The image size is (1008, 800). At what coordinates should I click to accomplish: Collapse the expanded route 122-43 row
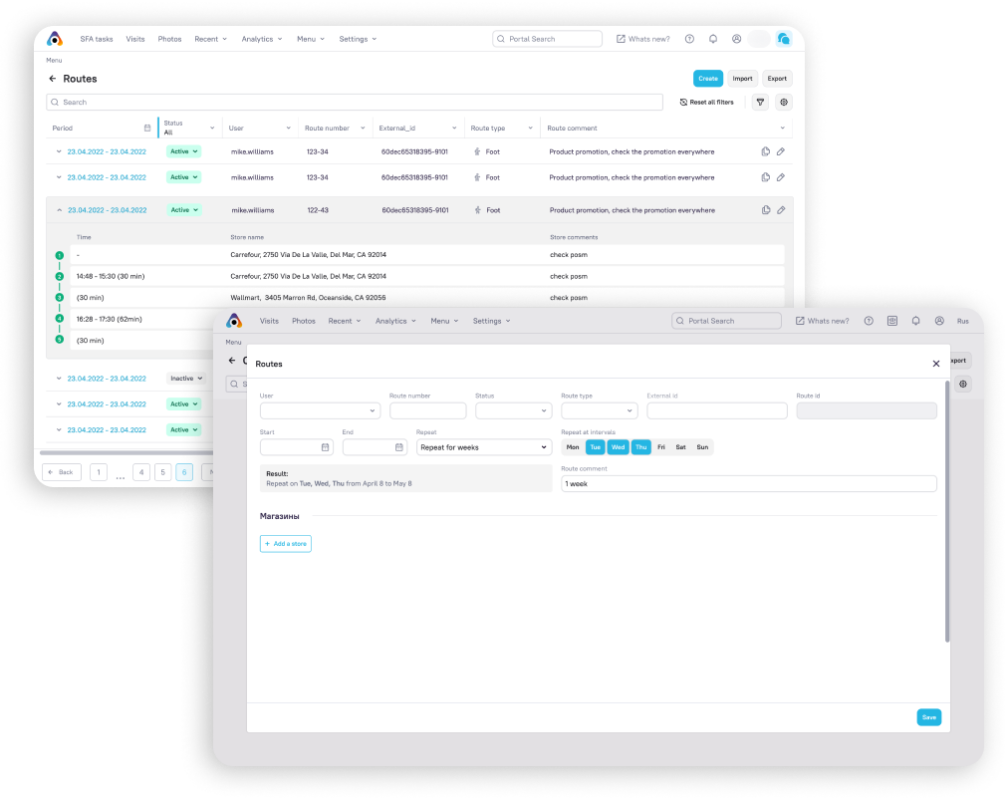(59, 210)
